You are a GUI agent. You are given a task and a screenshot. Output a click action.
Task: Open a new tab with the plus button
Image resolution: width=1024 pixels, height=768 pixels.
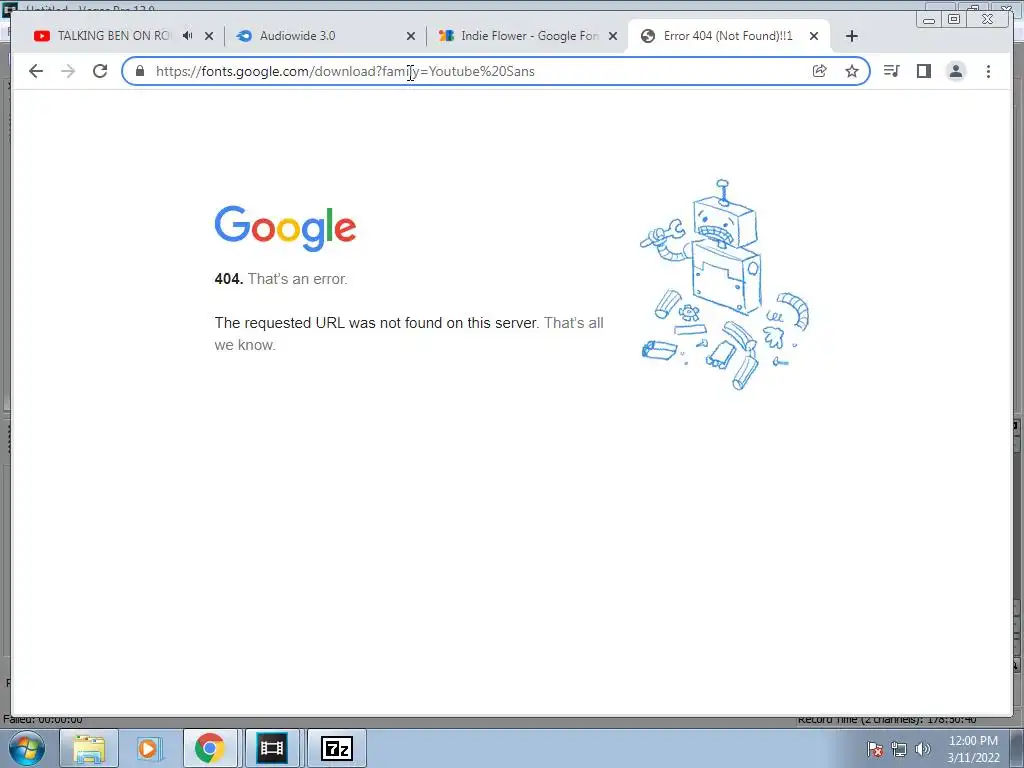click(x=852, y=36)
